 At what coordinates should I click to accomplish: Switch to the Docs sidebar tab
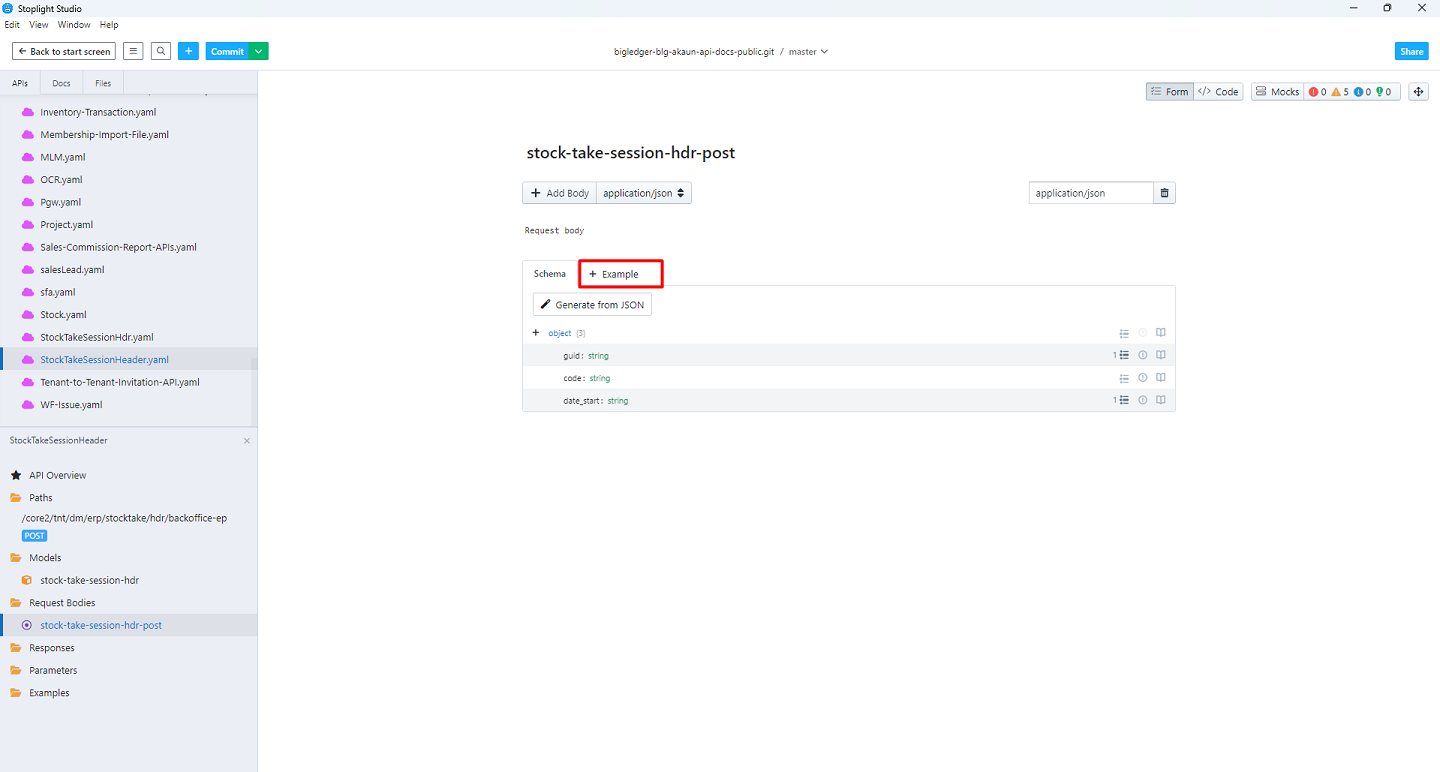61,83
